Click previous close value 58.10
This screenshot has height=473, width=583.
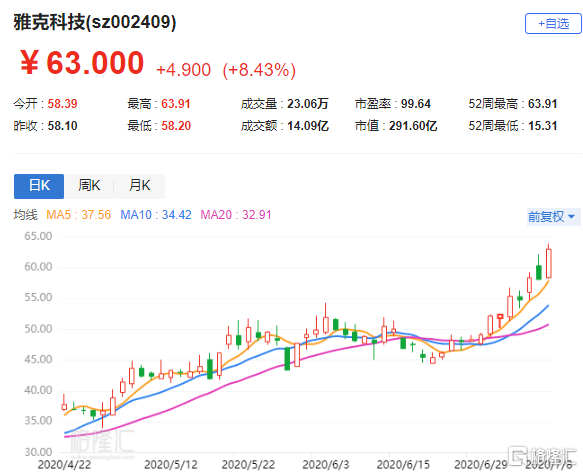(x=62, y=126)
